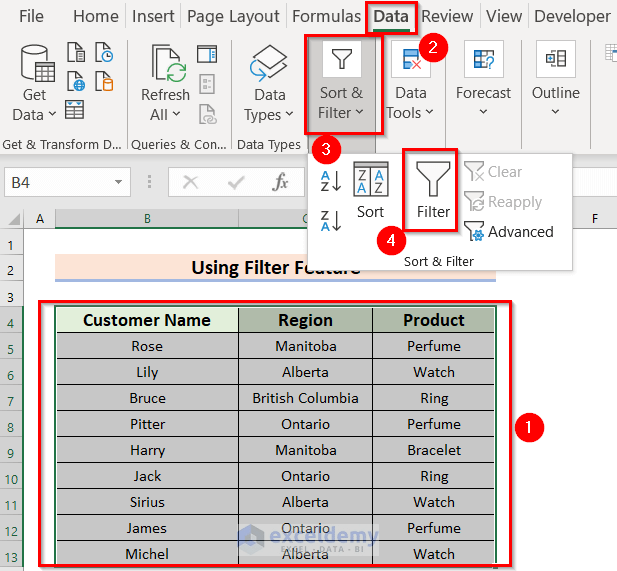Select column B header
617x571 pixels.
tap(147, 218)
